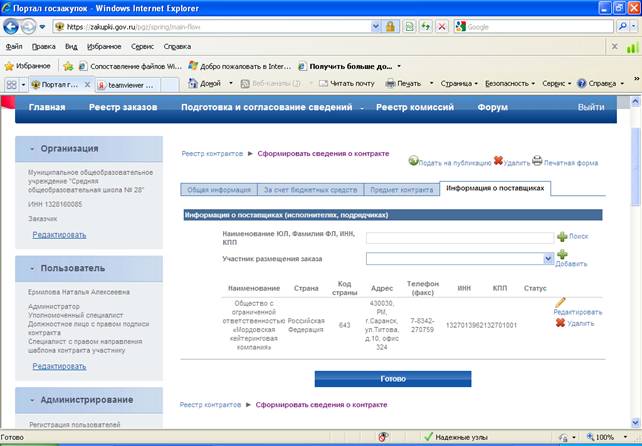Click the green plus Добавить icon

(562, 254)
